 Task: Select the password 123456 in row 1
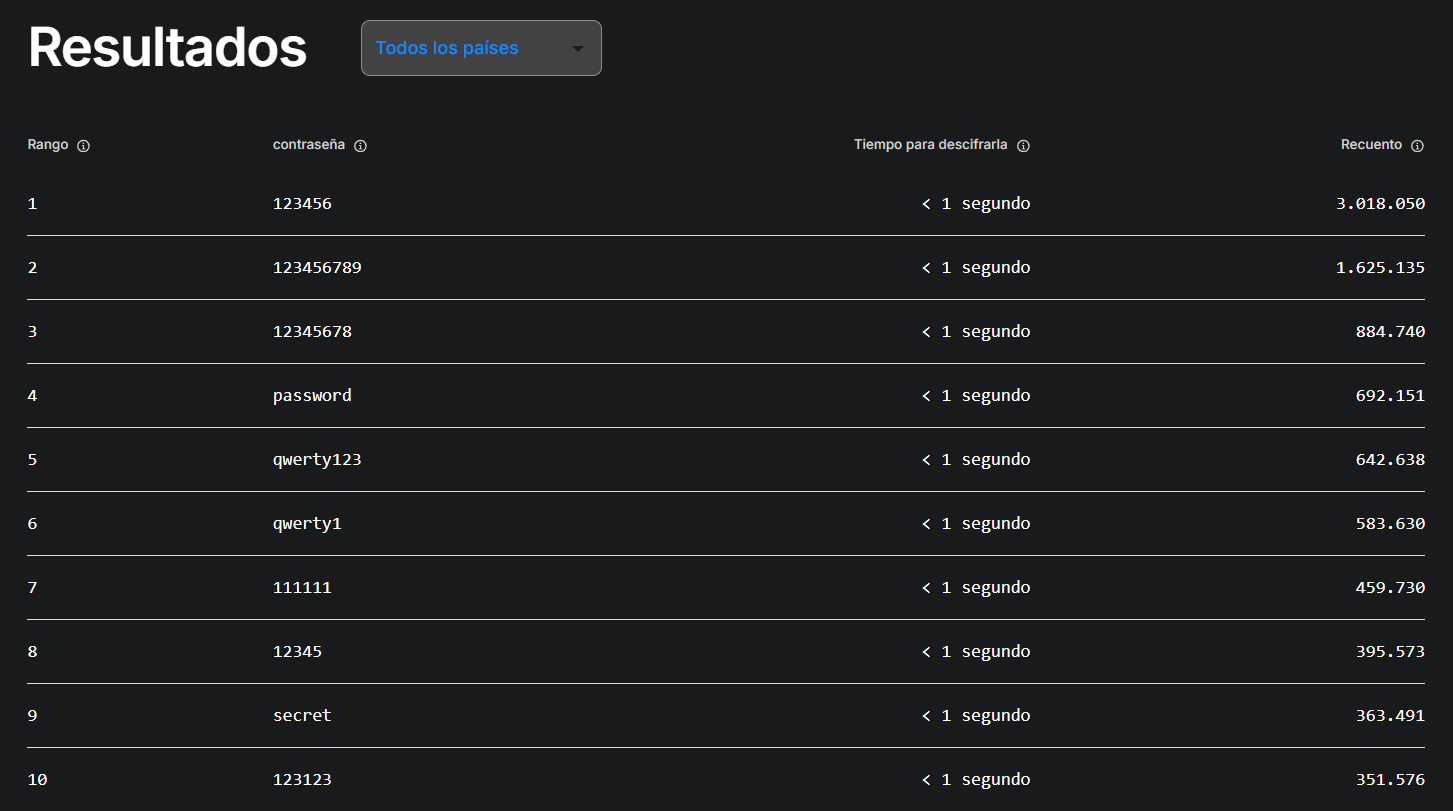pyautogui.click(x=302, y=204)
